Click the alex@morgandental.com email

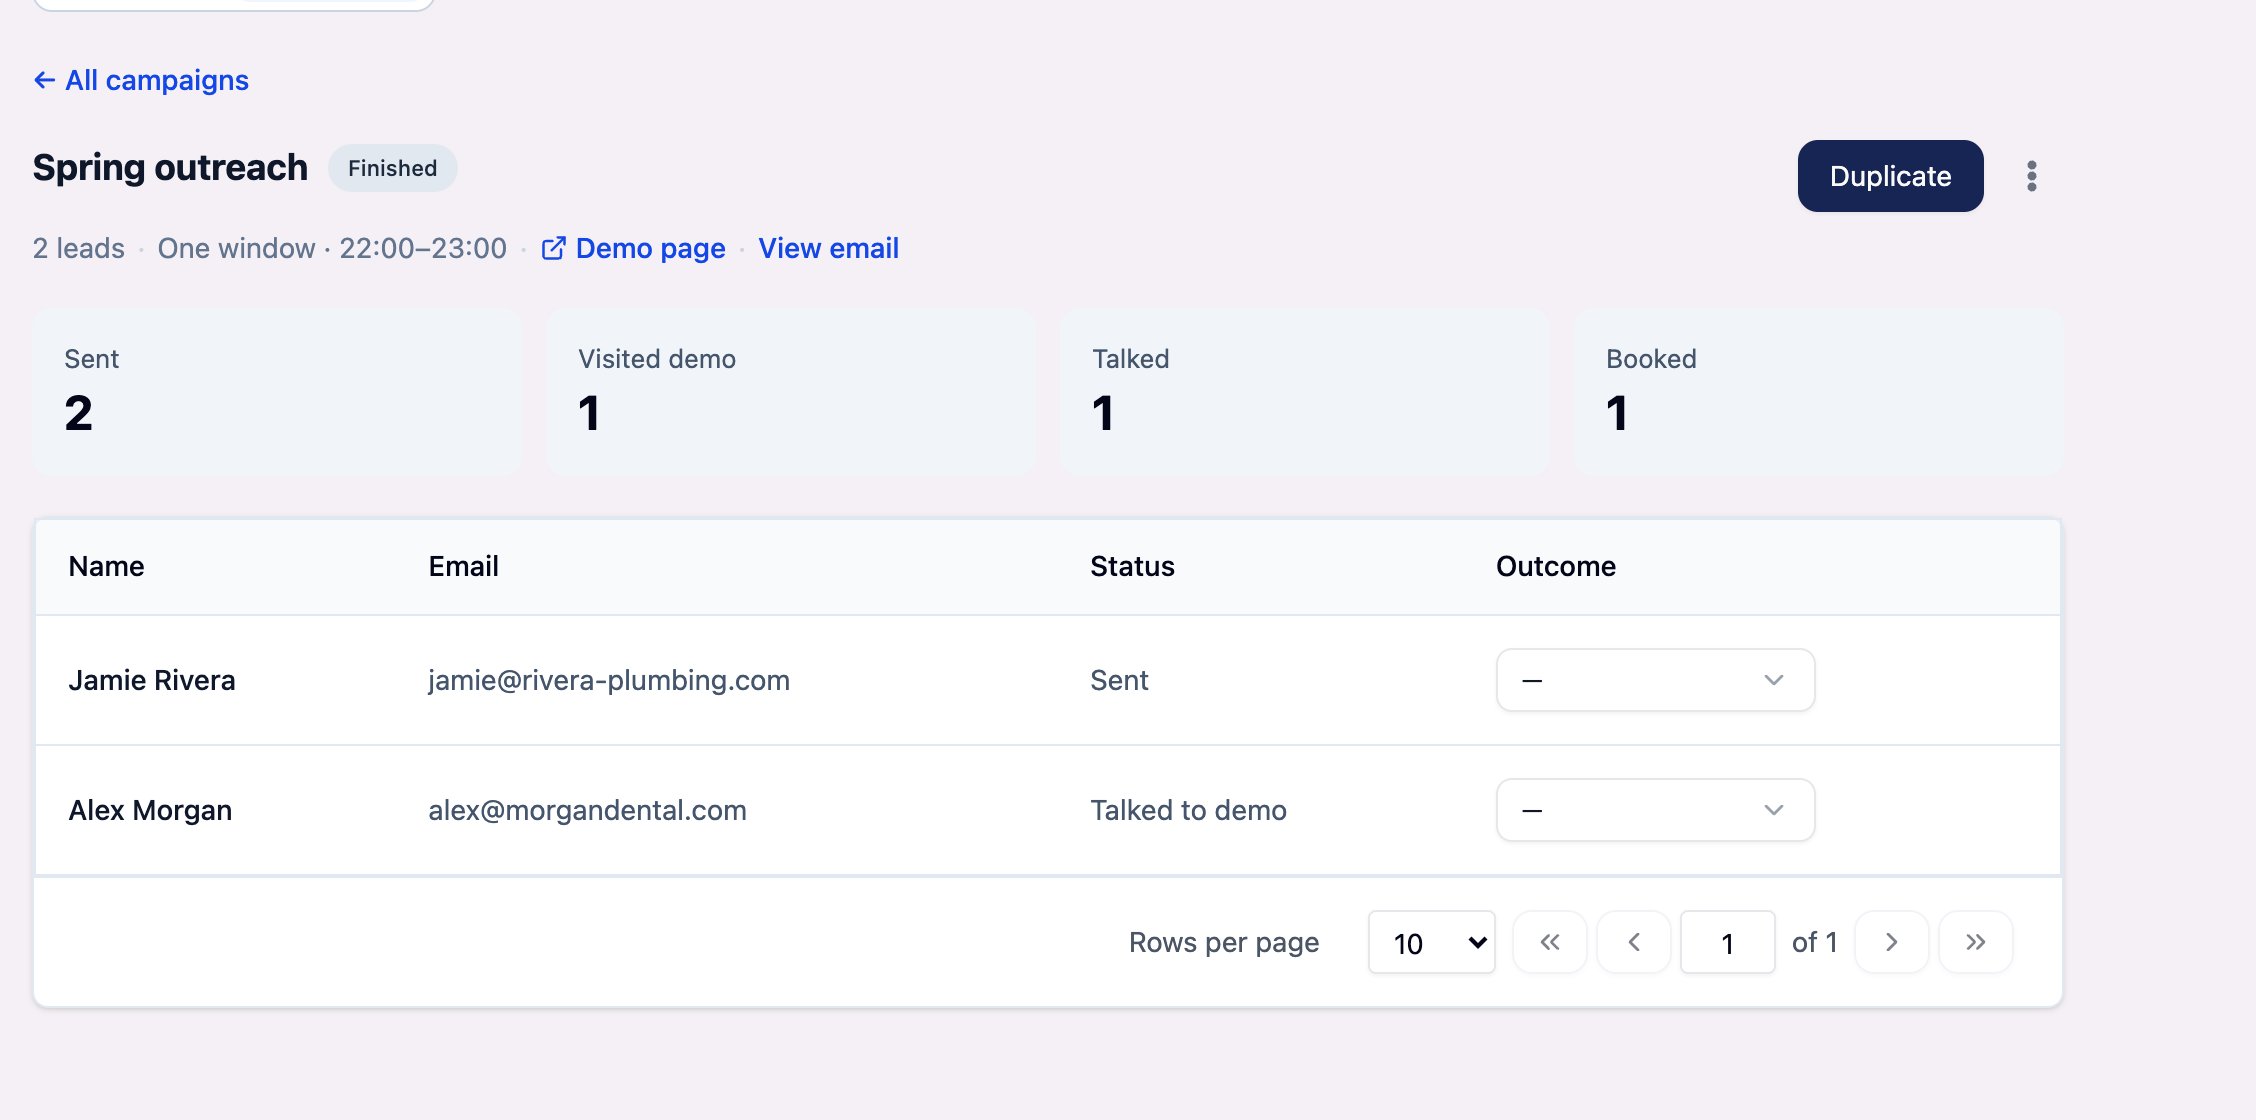point(587,810)
